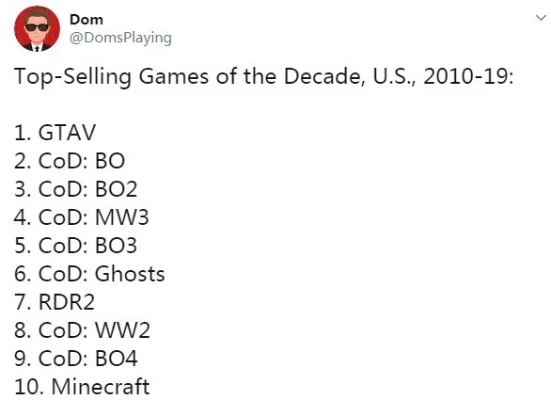
Task: Select the '6. CoD: Ghosts' line
Action: point(90,274)
